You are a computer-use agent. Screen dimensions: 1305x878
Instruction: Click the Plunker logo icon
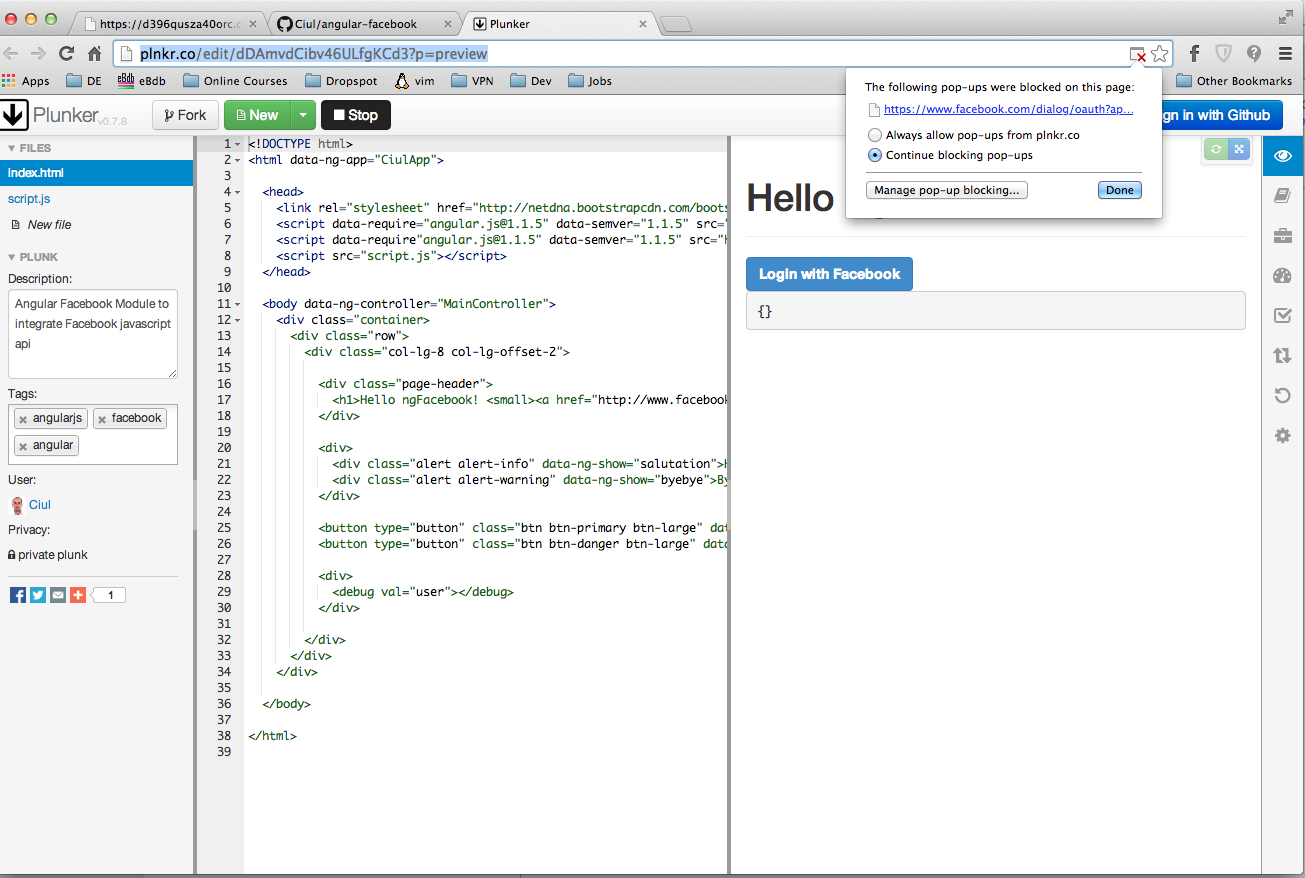coord(14,115)
